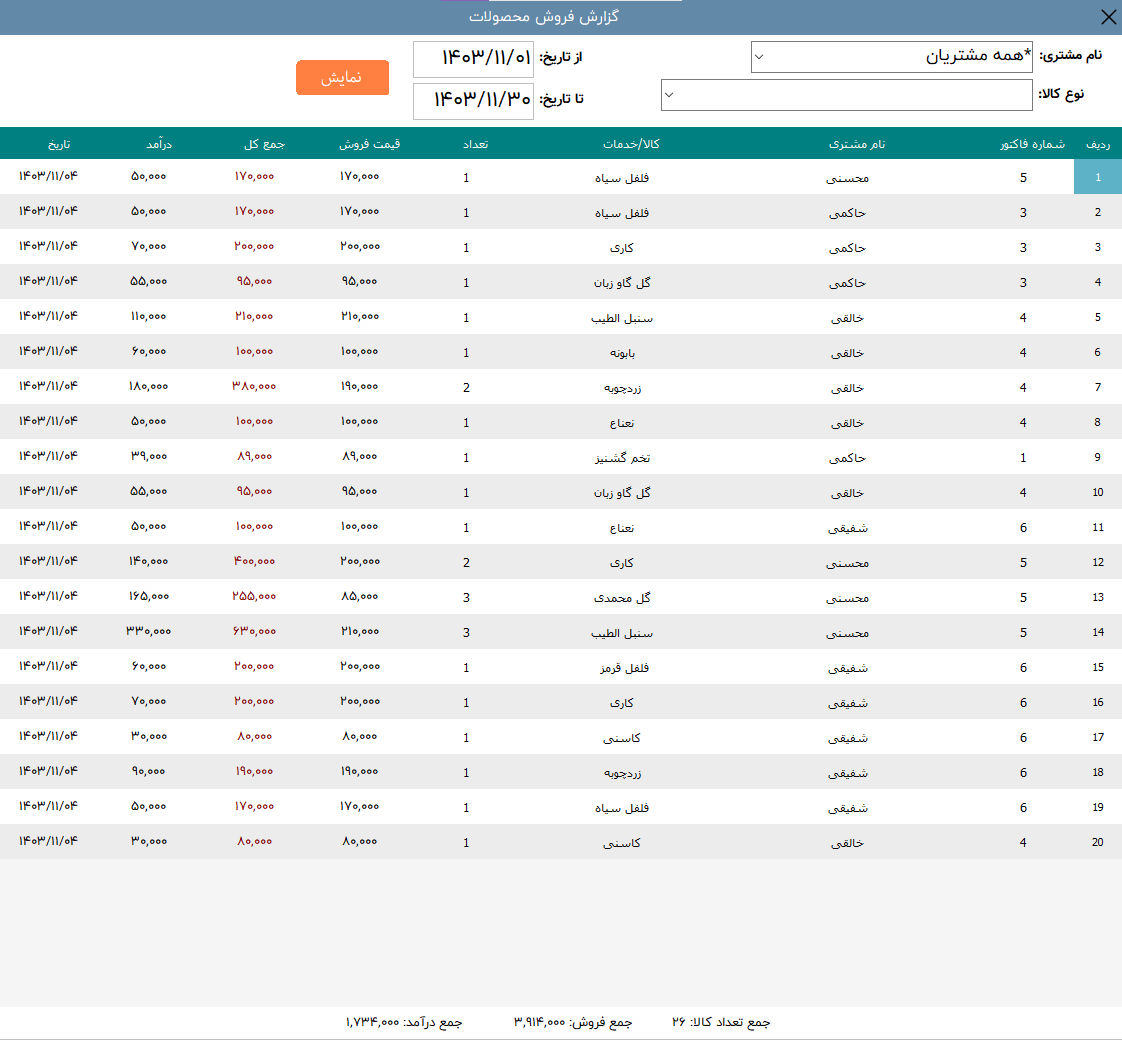
Task: Open the نام مشتری customer dropdown
Action: tap(891, 57)
